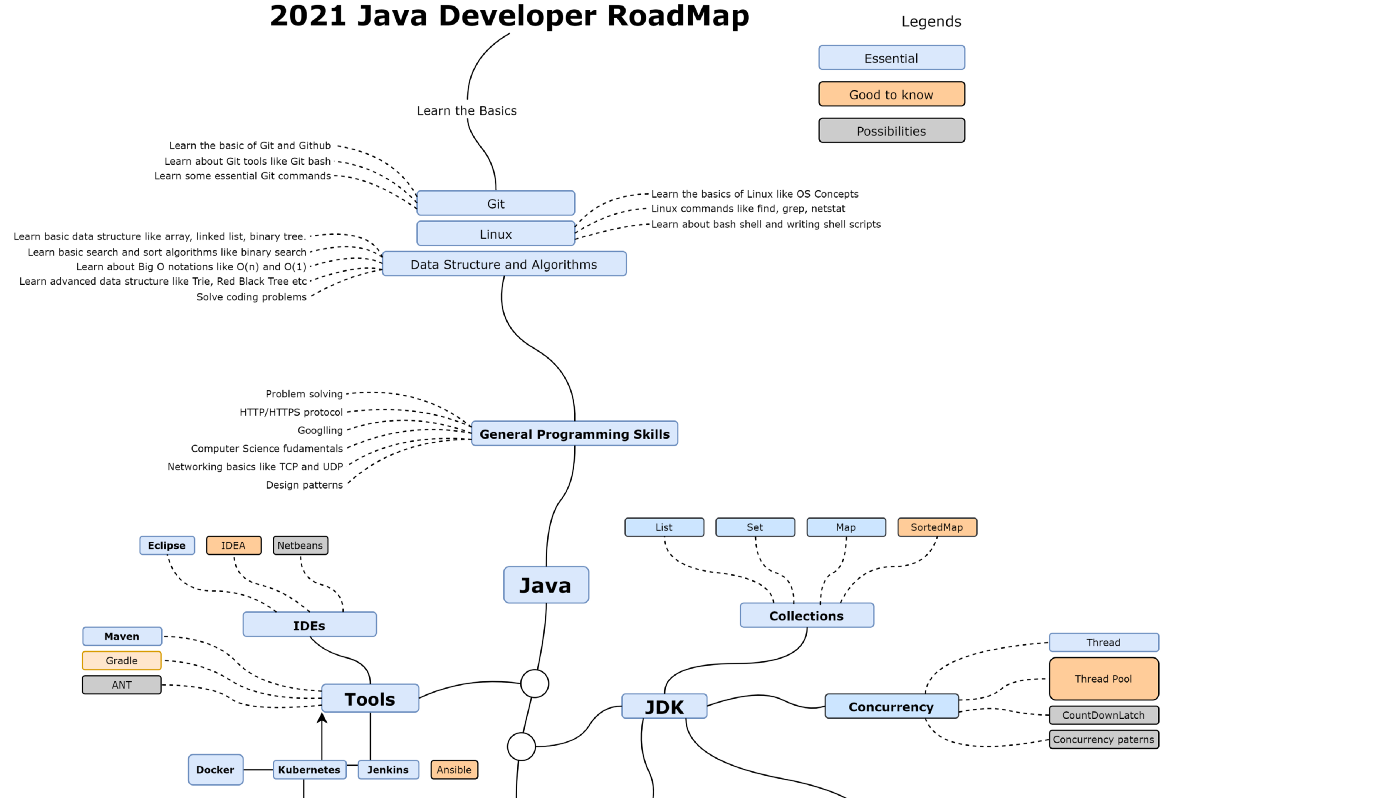Image resolution: width=1400 pixels, height=798 pixels.
Task: Click the Tools node
Action: [x=369, y=698]
